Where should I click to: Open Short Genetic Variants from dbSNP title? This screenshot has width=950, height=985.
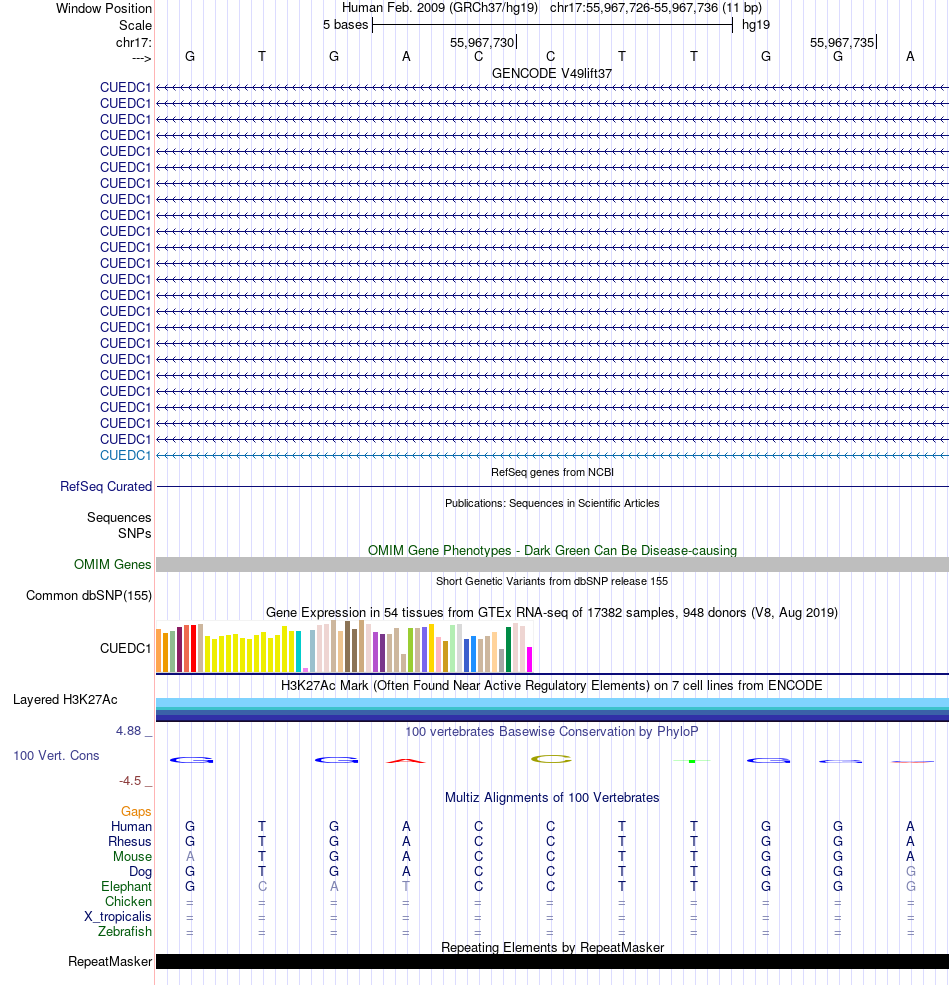click(x=552, y=581)
